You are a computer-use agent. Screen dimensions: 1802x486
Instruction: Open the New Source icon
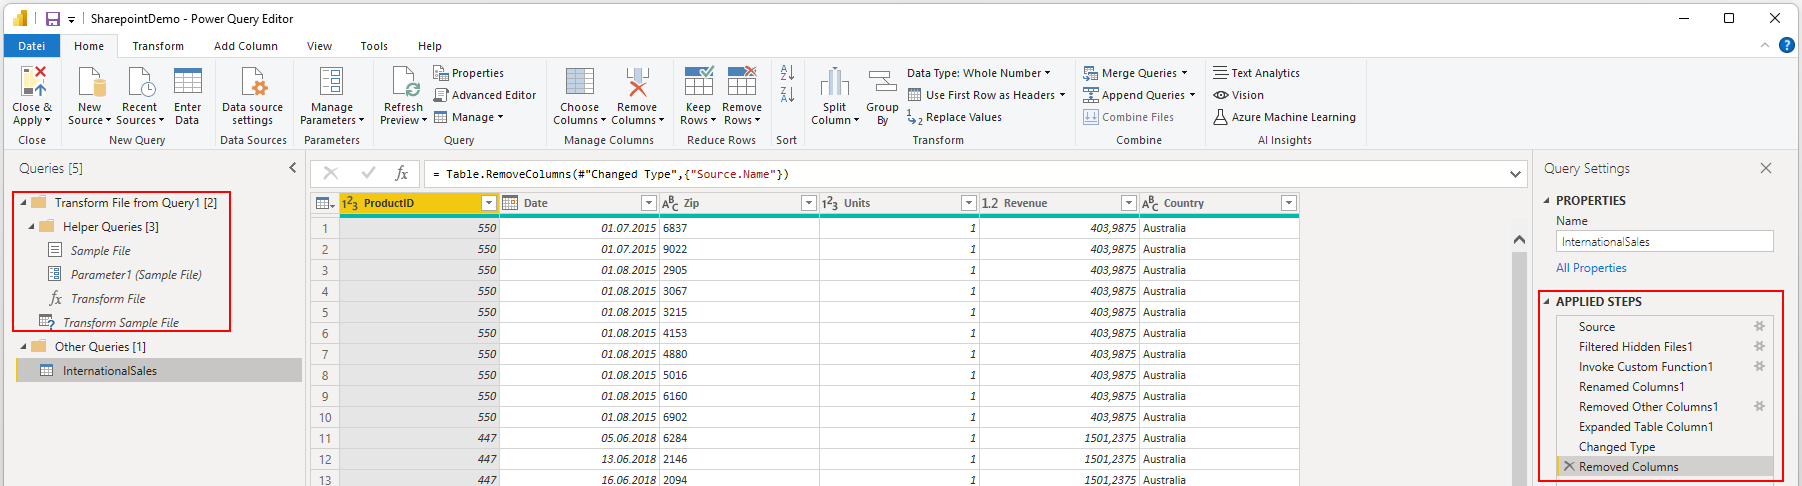(90, 82)
